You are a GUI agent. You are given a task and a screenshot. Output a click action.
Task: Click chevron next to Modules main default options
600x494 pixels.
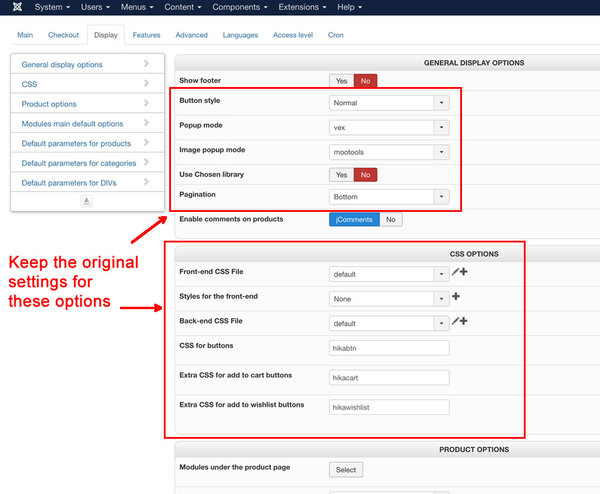coord(146,122)
